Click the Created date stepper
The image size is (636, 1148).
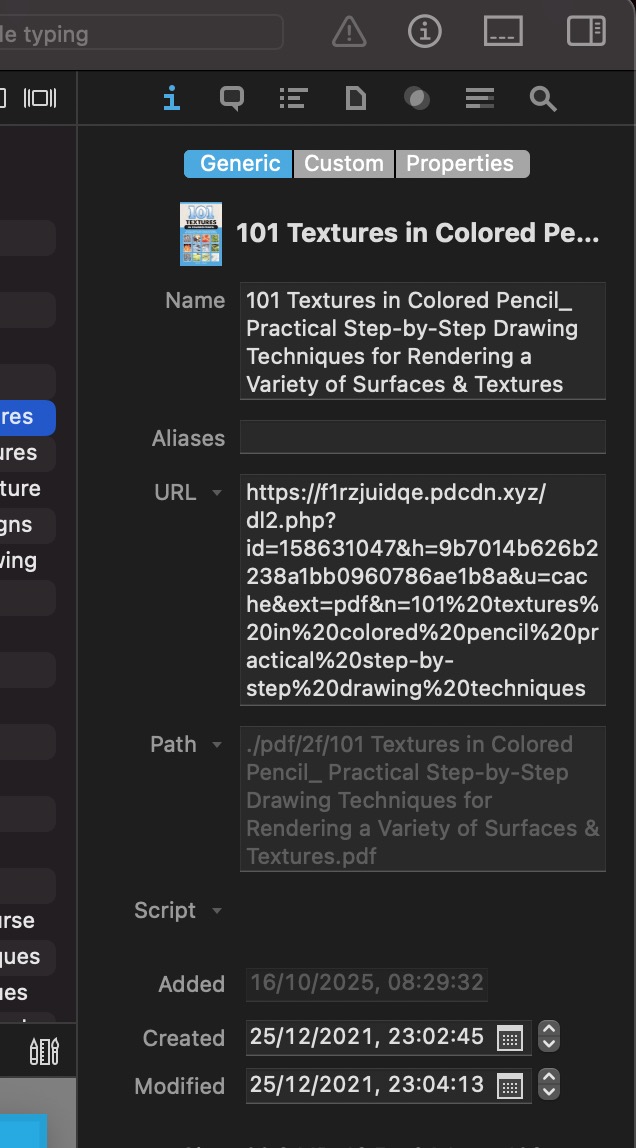pos(548,1037)
